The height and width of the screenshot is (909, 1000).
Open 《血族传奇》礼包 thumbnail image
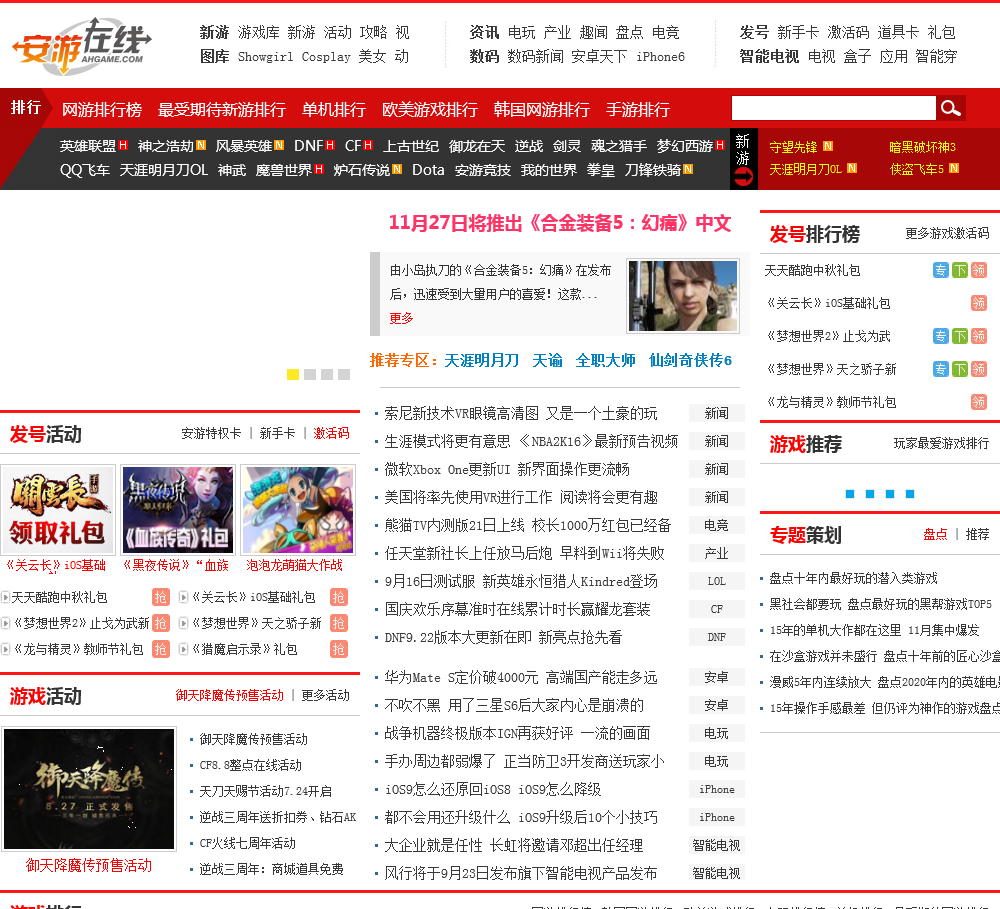[178, 510]
